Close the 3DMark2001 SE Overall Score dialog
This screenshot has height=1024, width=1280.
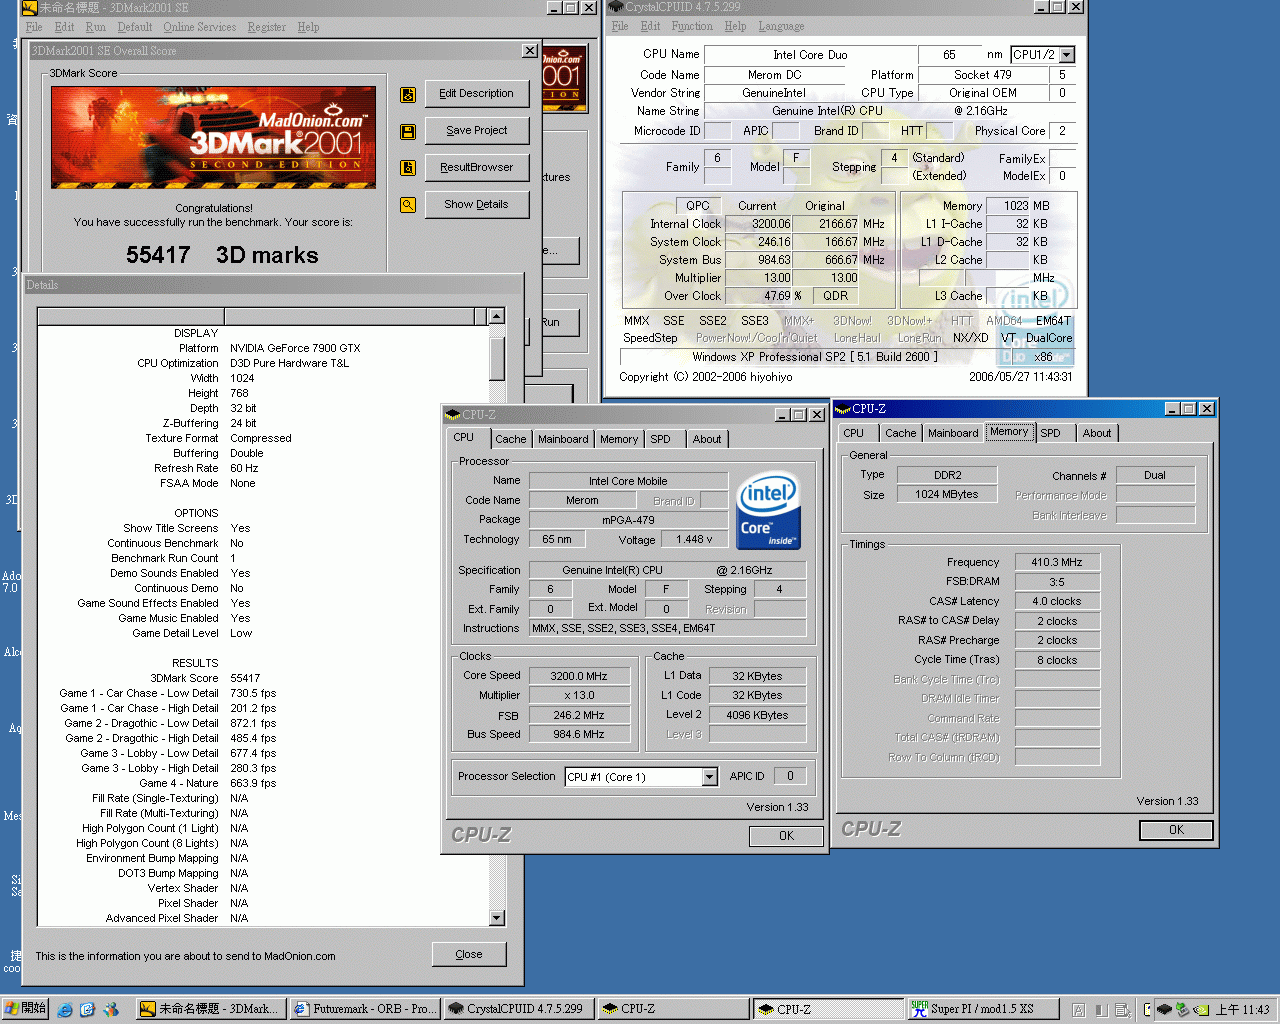530,50
